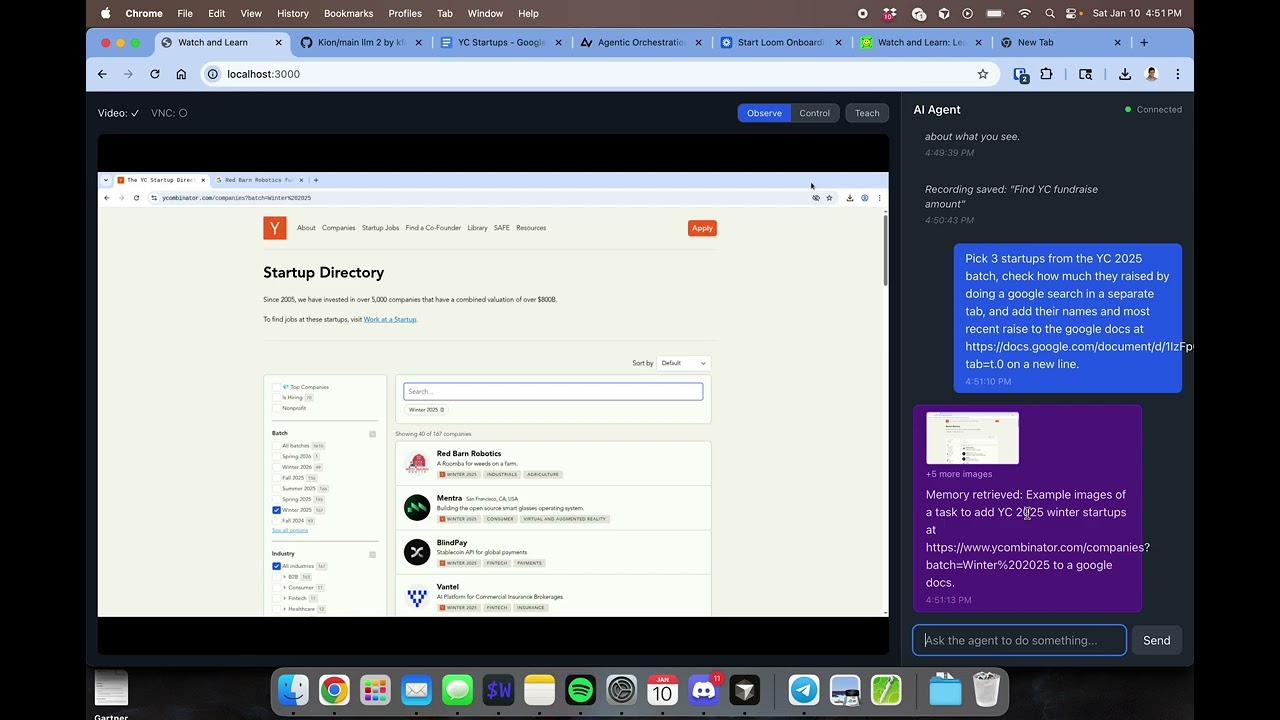Open the tab search icon in Chrome toolbar
This screenshot has height=720, width=1280.
(x=1086, y=74)
